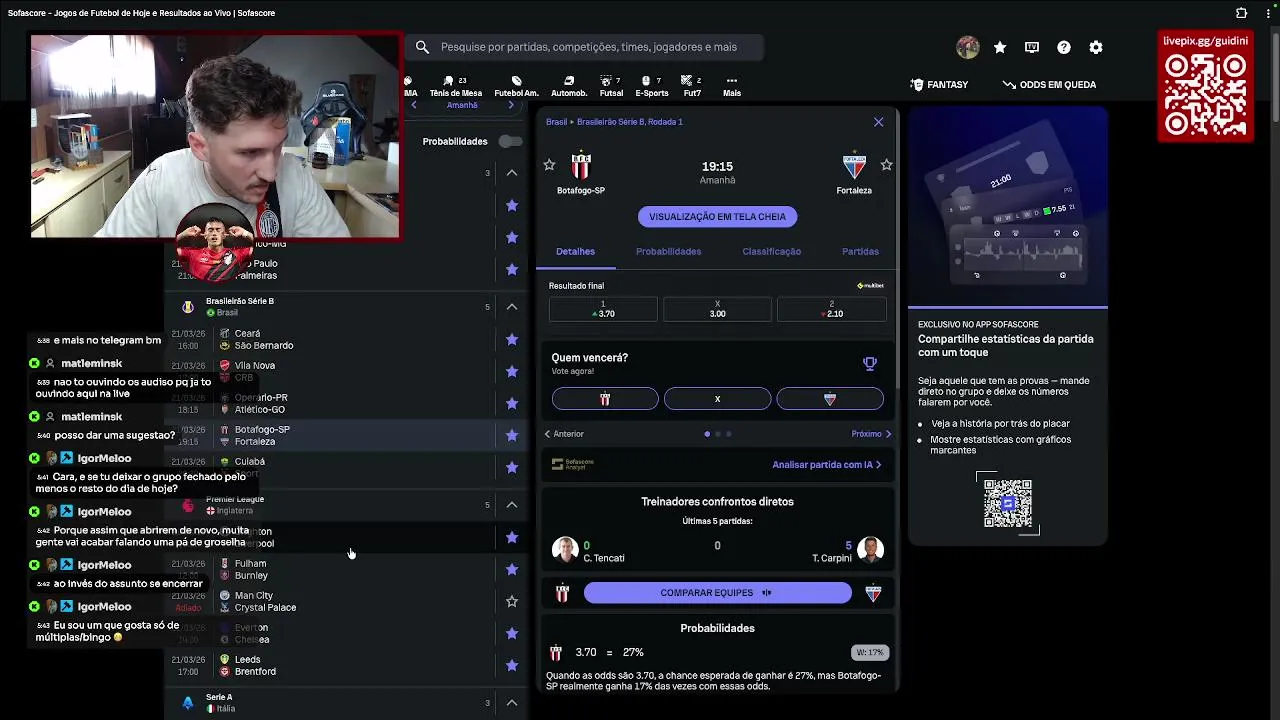Select the E-Sports category

coord(652,86)
